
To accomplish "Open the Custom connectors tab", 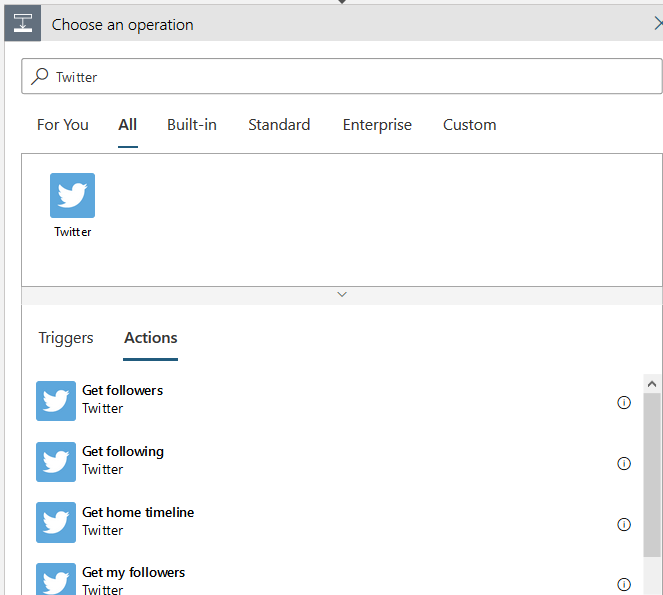I will coord(470,125).
